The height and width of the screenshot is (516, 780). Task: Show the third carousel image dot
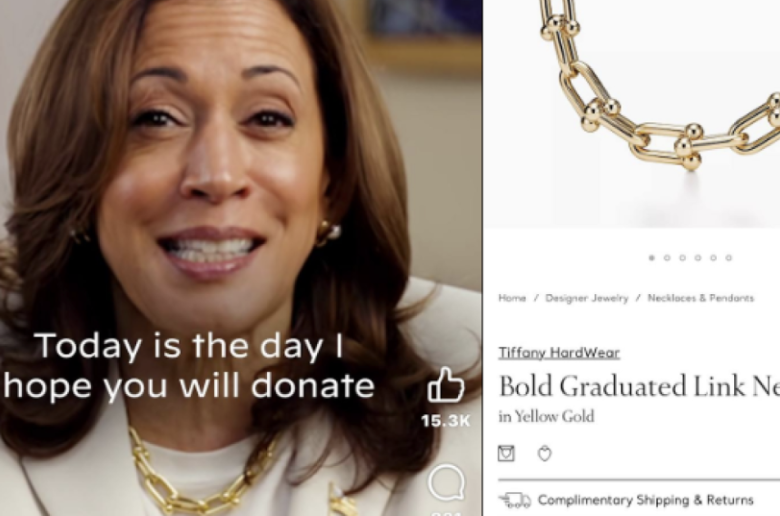682,258
